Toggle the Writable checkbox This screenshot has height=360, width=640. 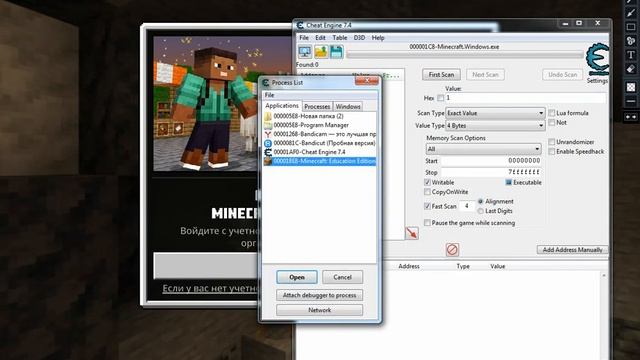pyautogui.click(x=427, y=182)
